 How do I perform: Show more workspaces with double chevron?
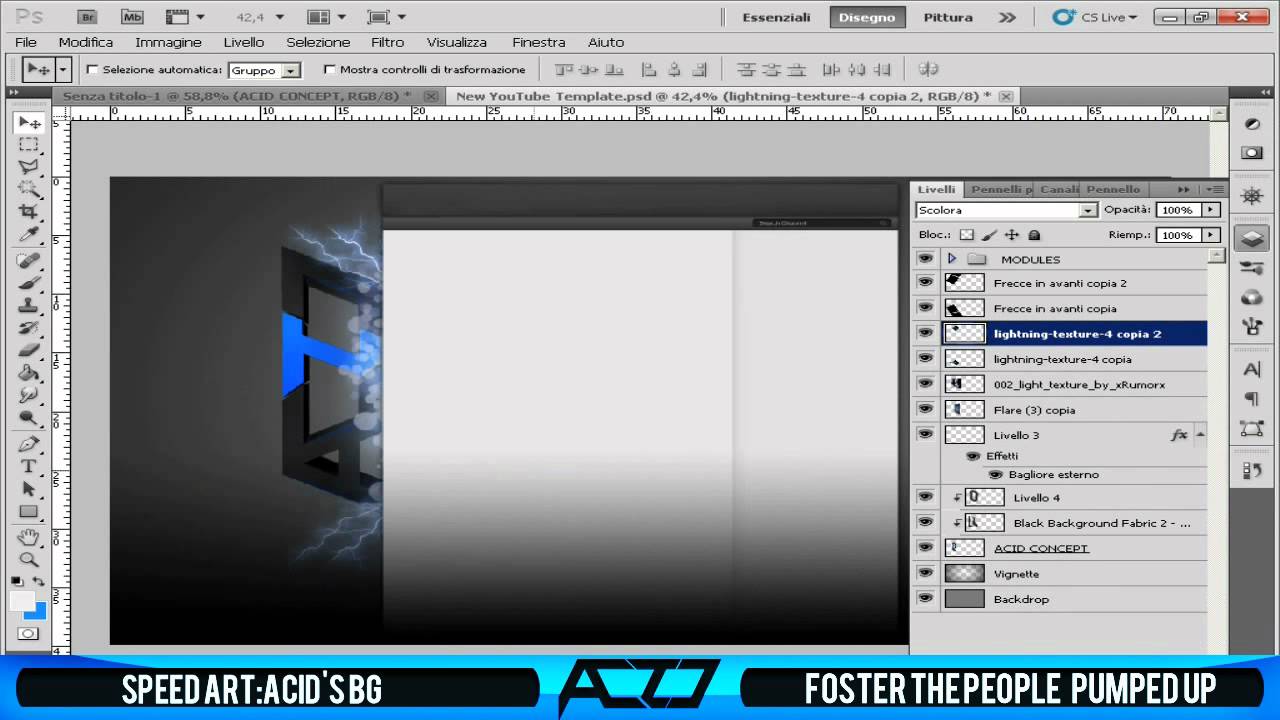(x=1007, y=17)
